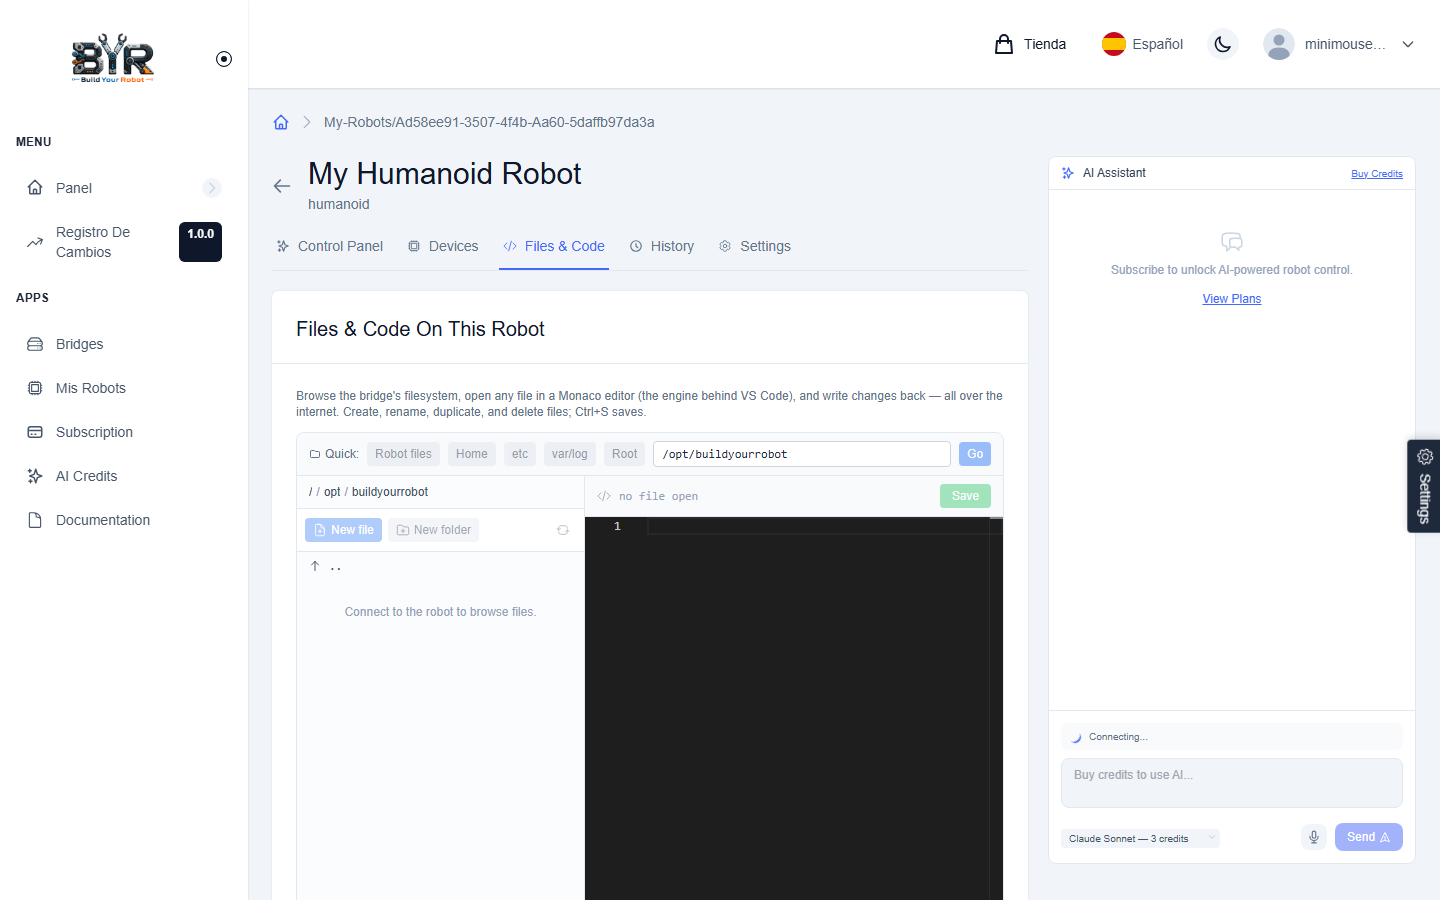The image size is (1440, 900).
Task: Open the Español language selector
Action: [x=1142, y=44]
